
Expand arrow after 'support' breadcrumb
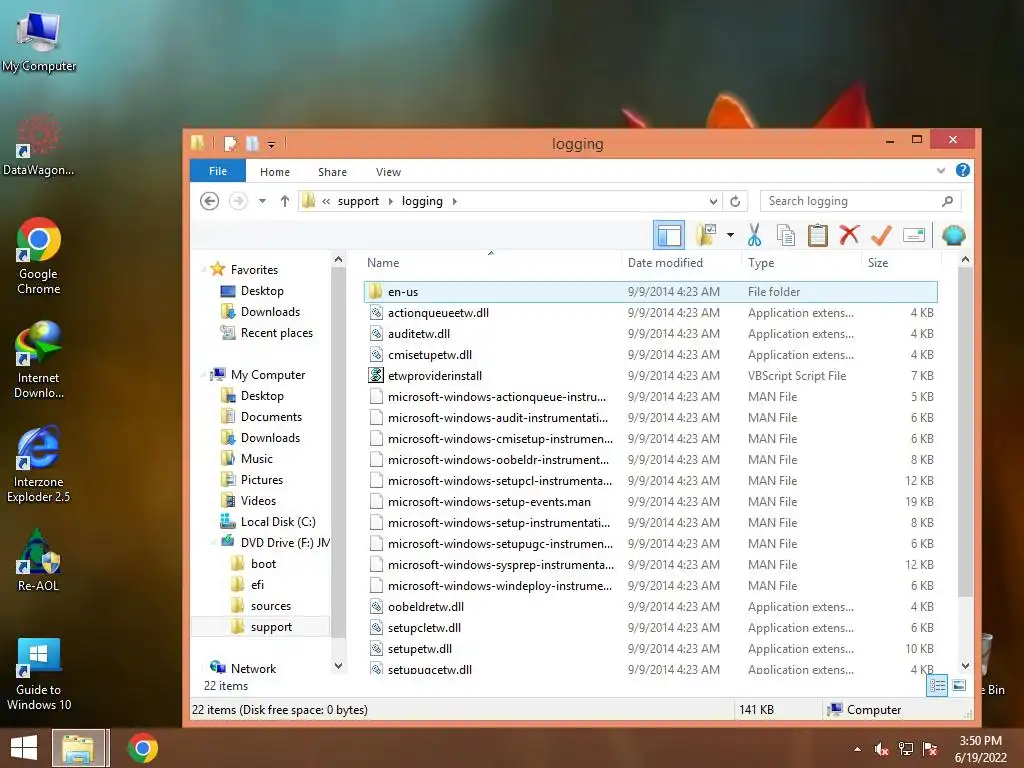tap(391, 201)
